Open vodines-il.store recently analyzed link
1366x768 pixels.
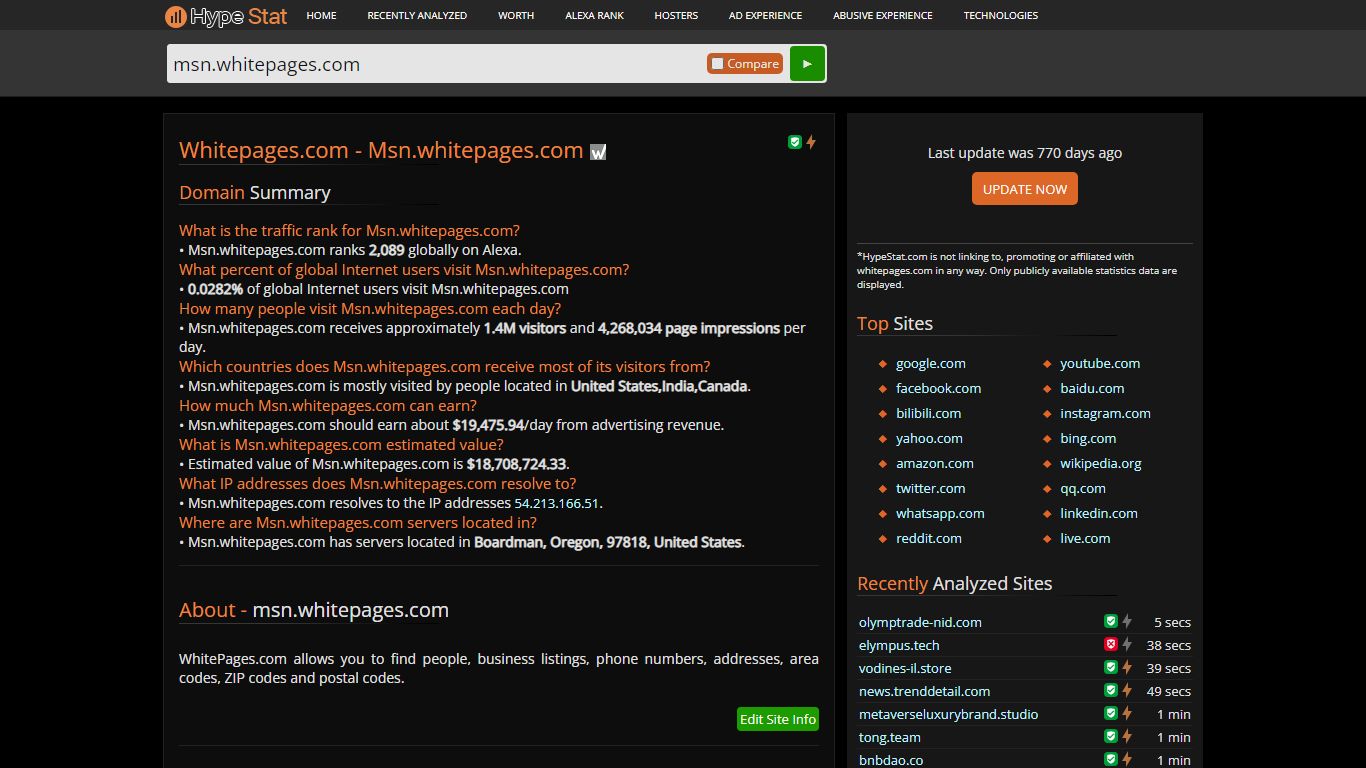pos(905,668)
